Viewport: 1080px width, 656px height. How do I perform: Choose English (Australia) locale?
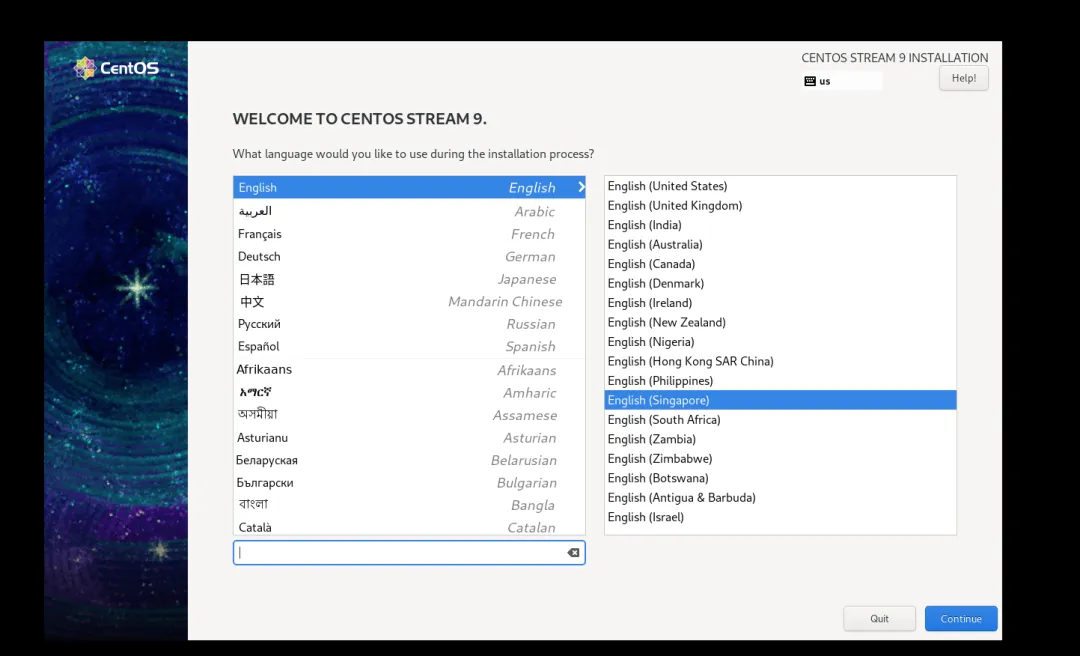[780, 245]
